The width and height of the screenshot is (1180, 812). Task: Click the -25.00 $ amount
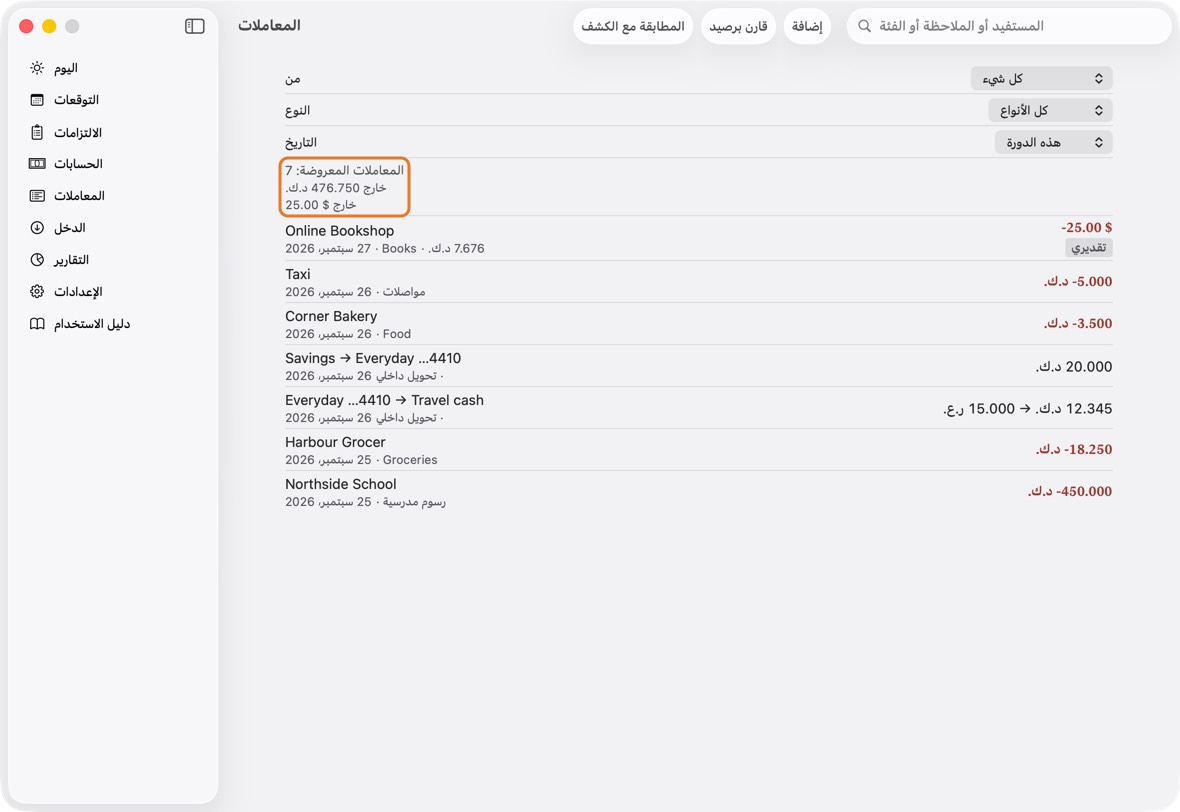point(1087,227)
